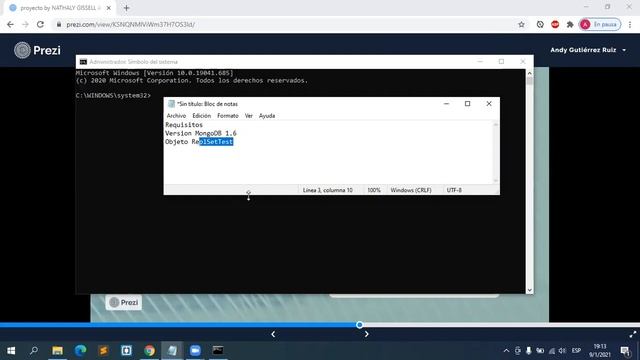640x360 pixels.
Task: Open taskbar search
Action: [34, 350]
